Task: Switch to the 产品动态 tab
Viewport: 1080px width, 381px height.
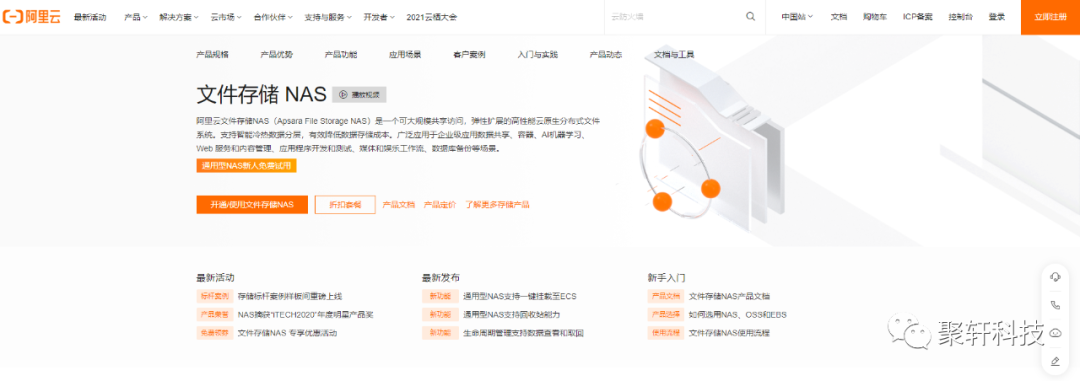Action: pyautogui.click(x=606, y=54)
